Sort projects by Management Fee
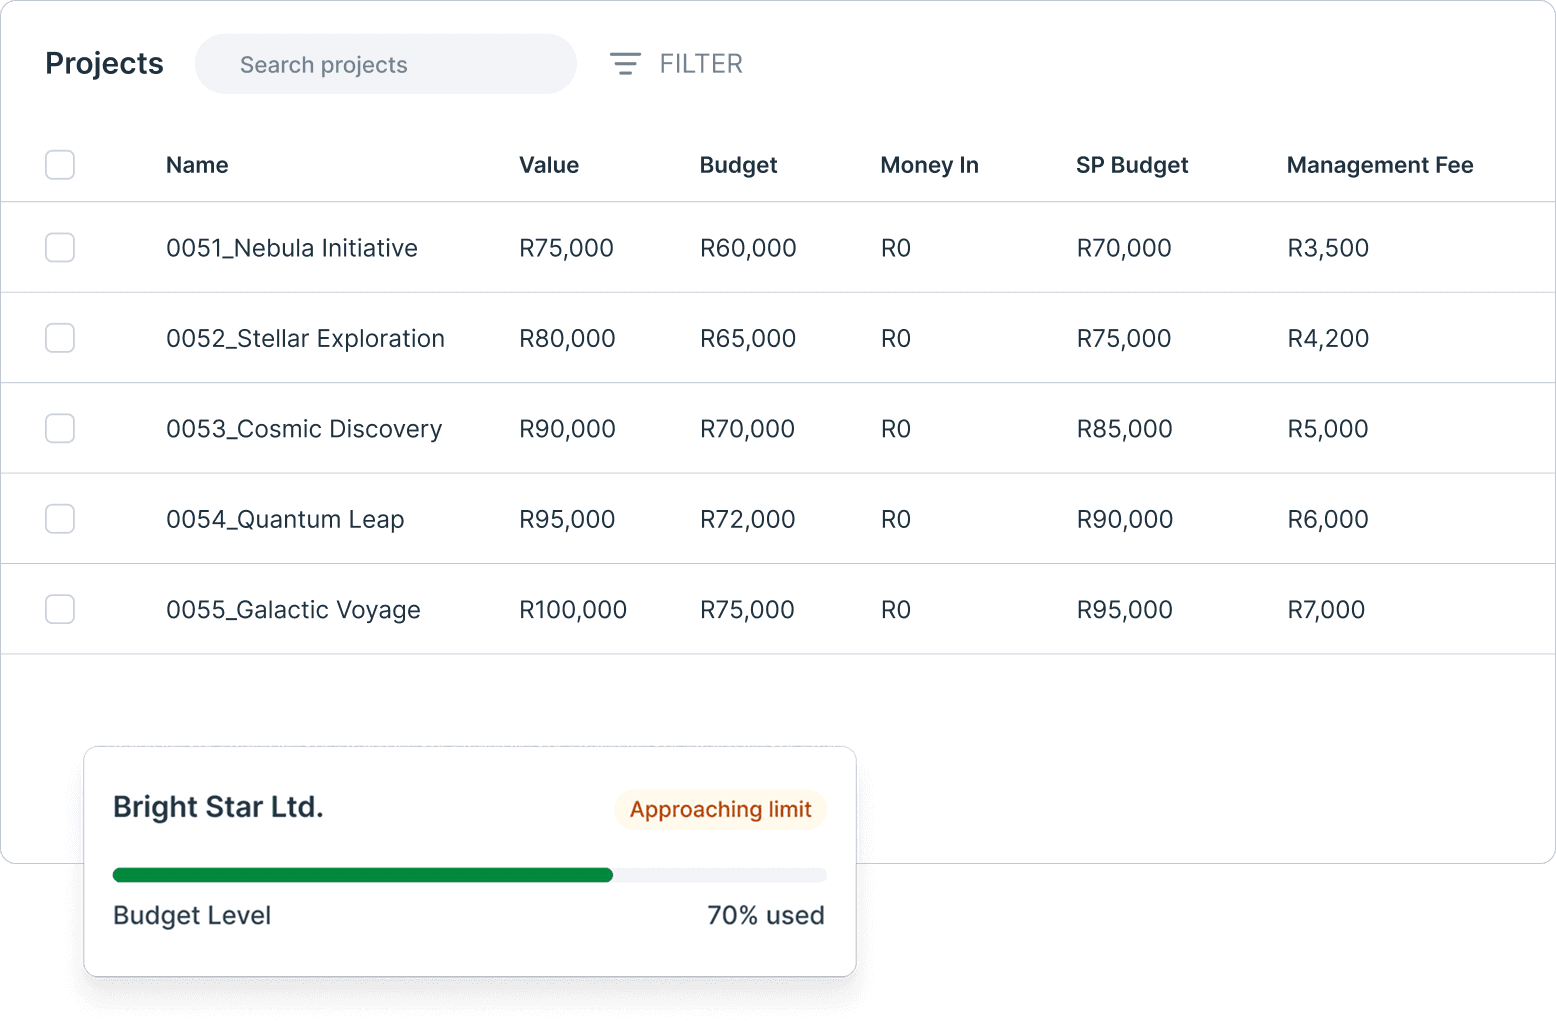Image resolution: width=1556 pixels, height=1021 pixels. pos(1380,165)
